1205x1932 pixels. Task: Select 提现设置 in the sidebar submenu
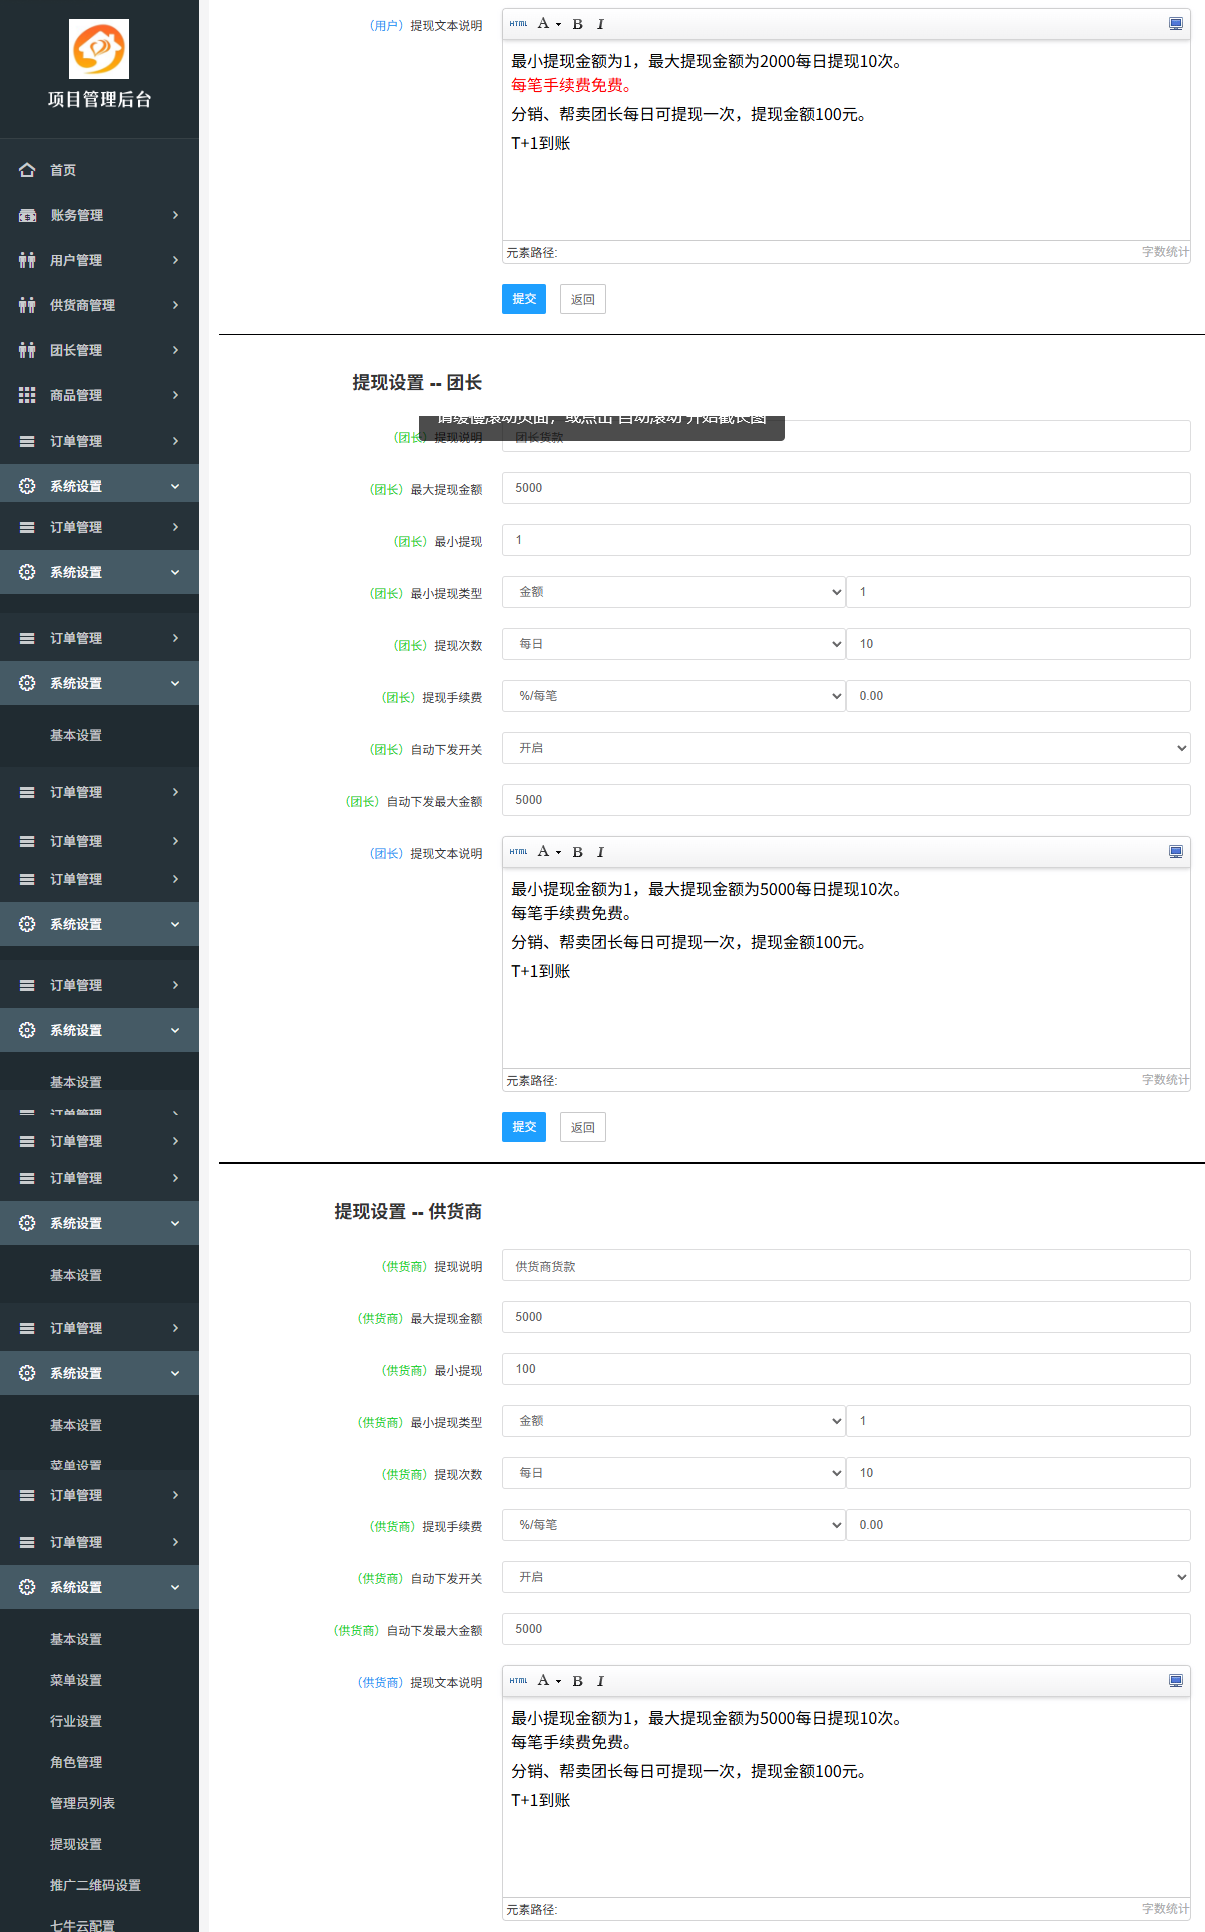76,1844
